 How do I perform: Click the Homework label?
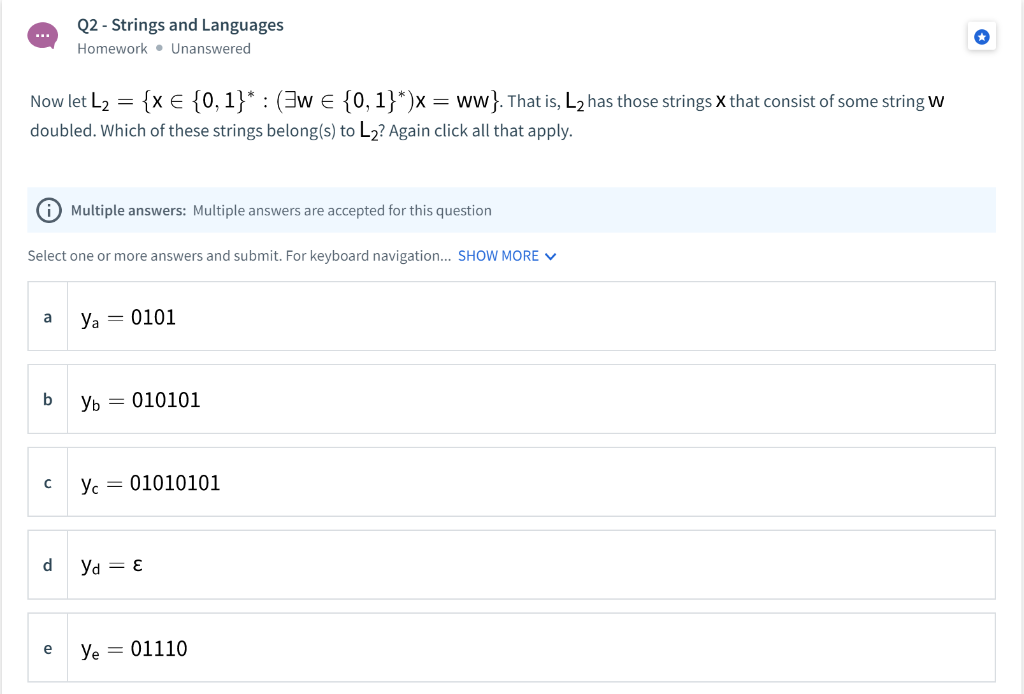(x=112, y=48)
